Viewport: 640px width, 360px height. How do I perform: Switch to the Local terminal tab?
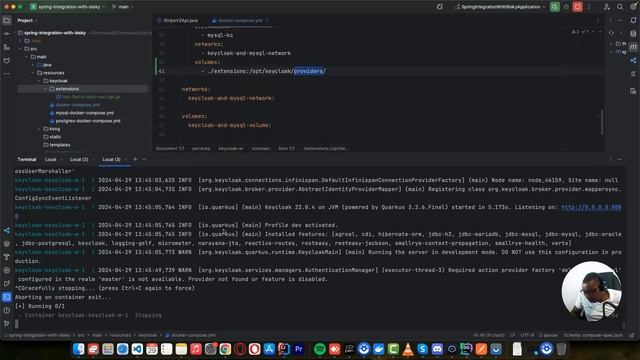[x=51, y=159]
